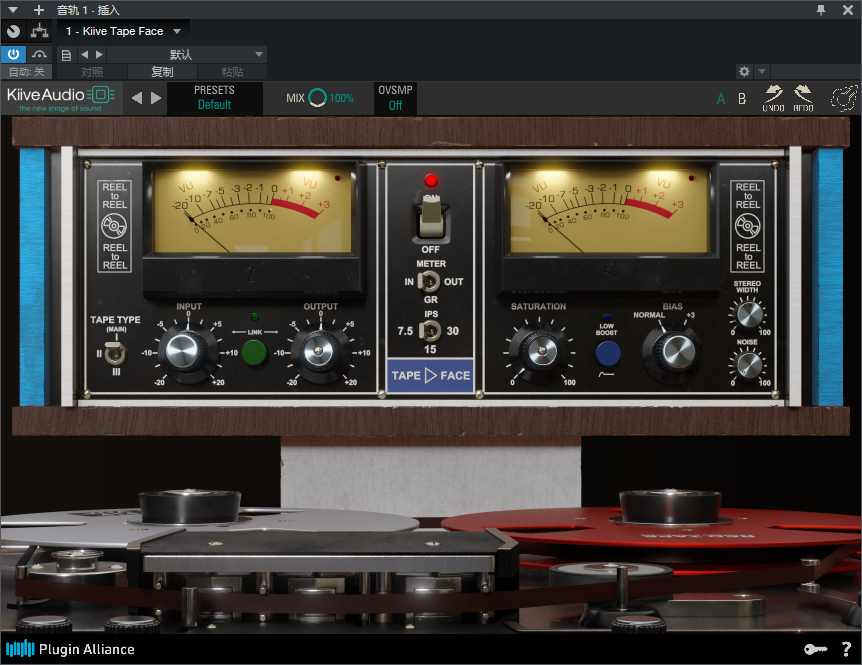Click the 复制 copy button
Viewport: 862px width, 665px height.
pos(162,72)
